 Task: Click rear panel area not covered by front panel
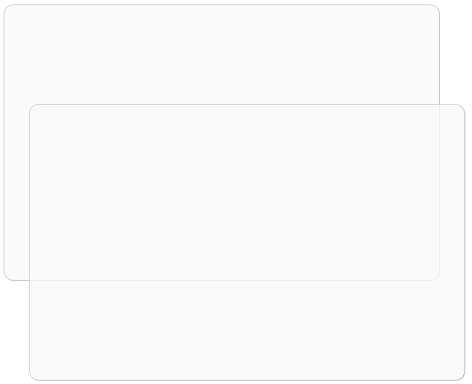(222, 54)
